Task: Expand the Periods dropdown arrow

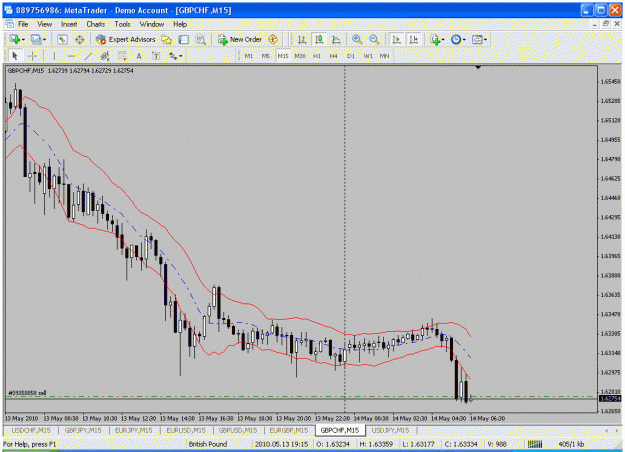Action: 464,40
